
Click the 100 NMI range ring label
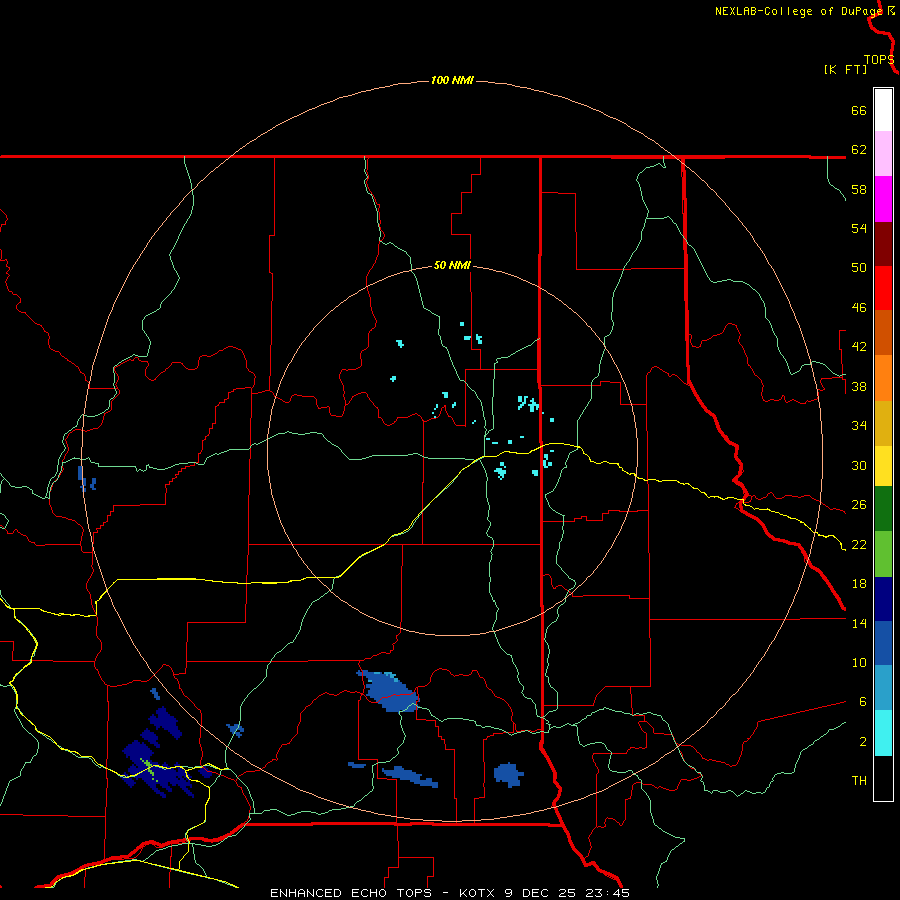click(x=452, y=80)
